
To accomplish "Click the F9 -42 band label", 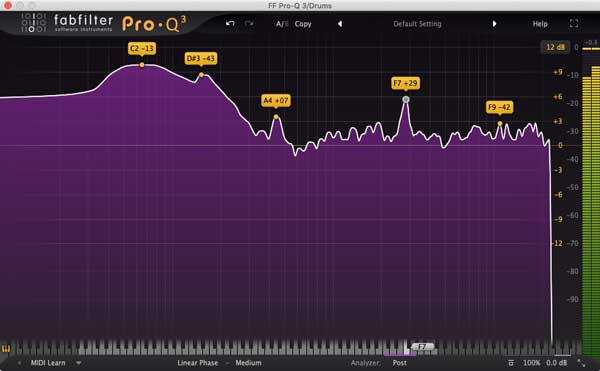I will coord(499,107).
